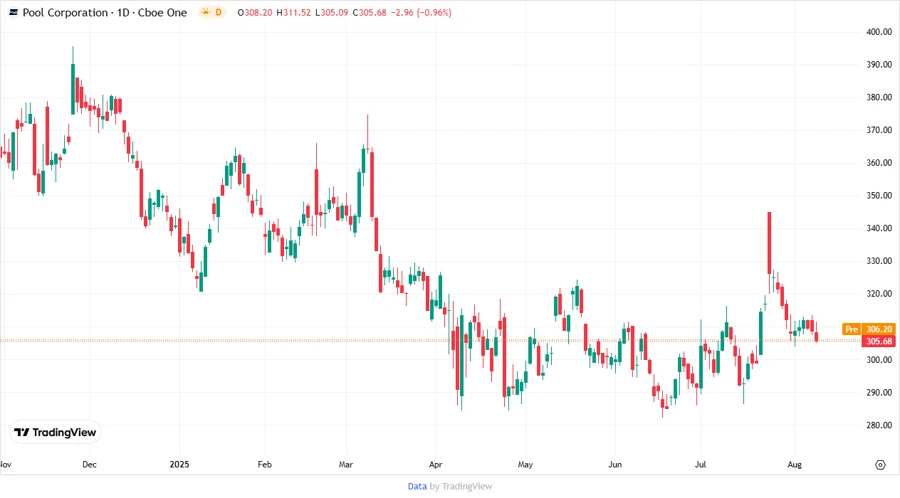Image resolution: width=900 pixels, height=498 pixels.
Task: Click the 2025 label on time axis
Action: (179, 464)
